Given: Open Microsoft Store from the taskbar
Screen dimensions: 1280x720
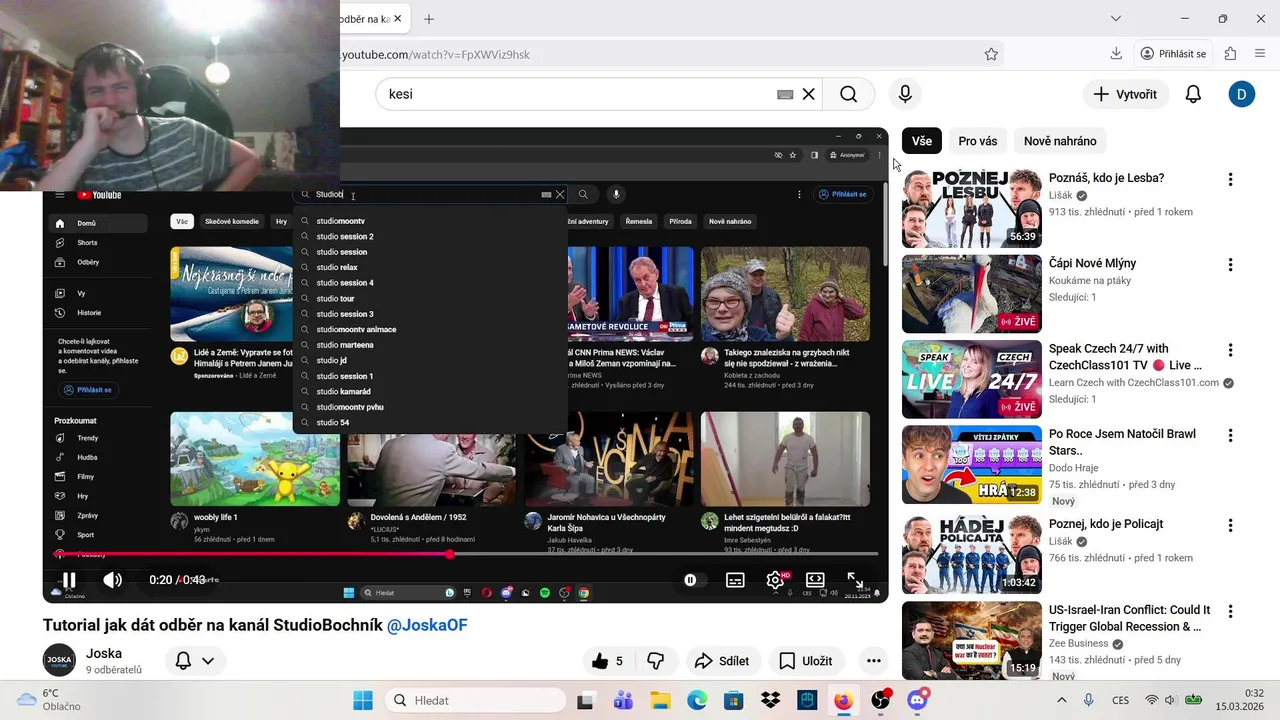Looking at the screenshot, I should tap(734, 700).
